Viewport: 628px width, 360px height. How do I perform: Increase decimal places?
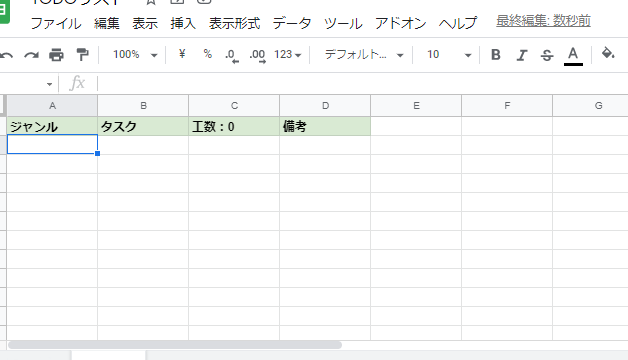[257, 55]
